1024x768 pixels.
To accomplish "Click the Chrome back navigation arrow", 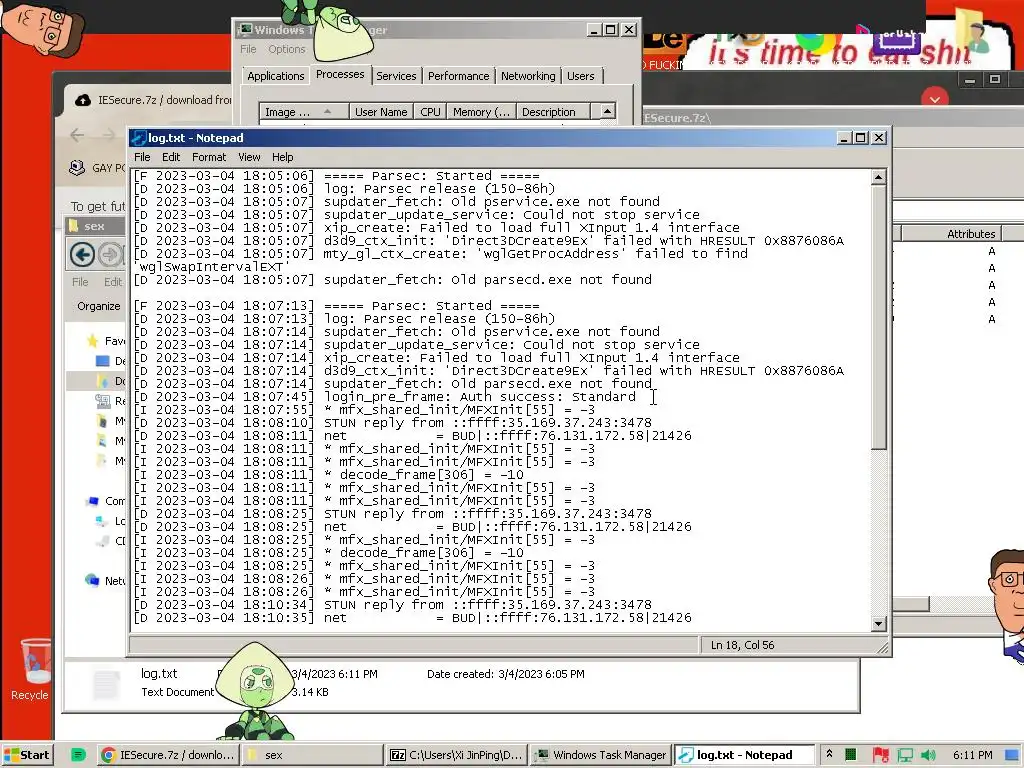I will [77, 135].
